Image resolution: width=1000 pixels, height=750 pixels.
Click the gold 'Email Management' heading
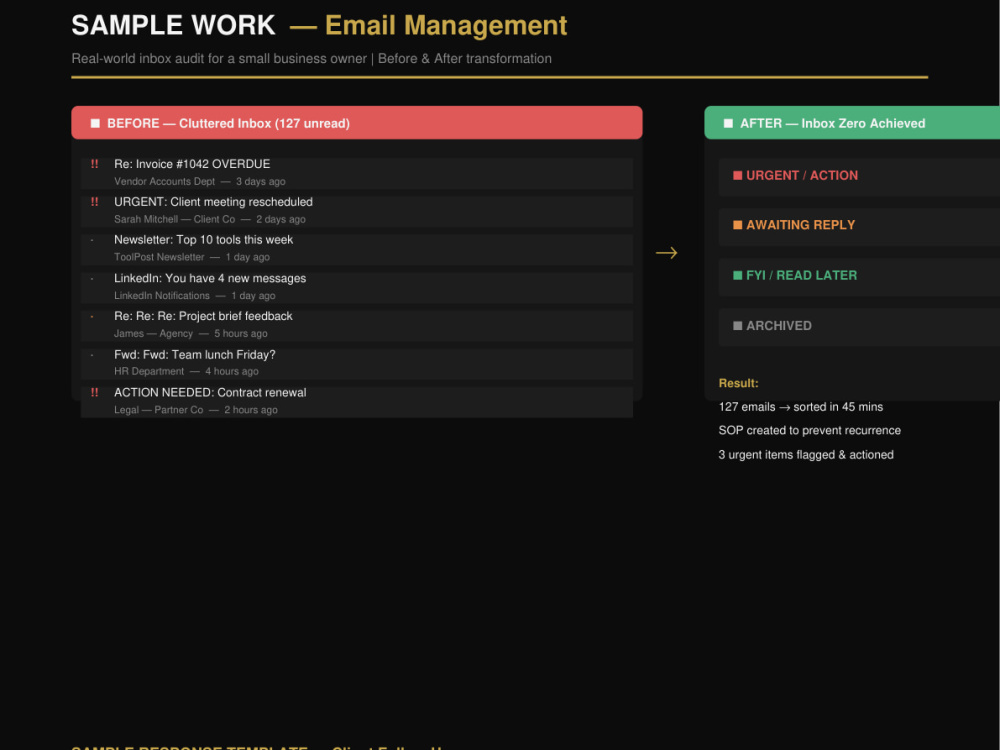coord(446,26)
